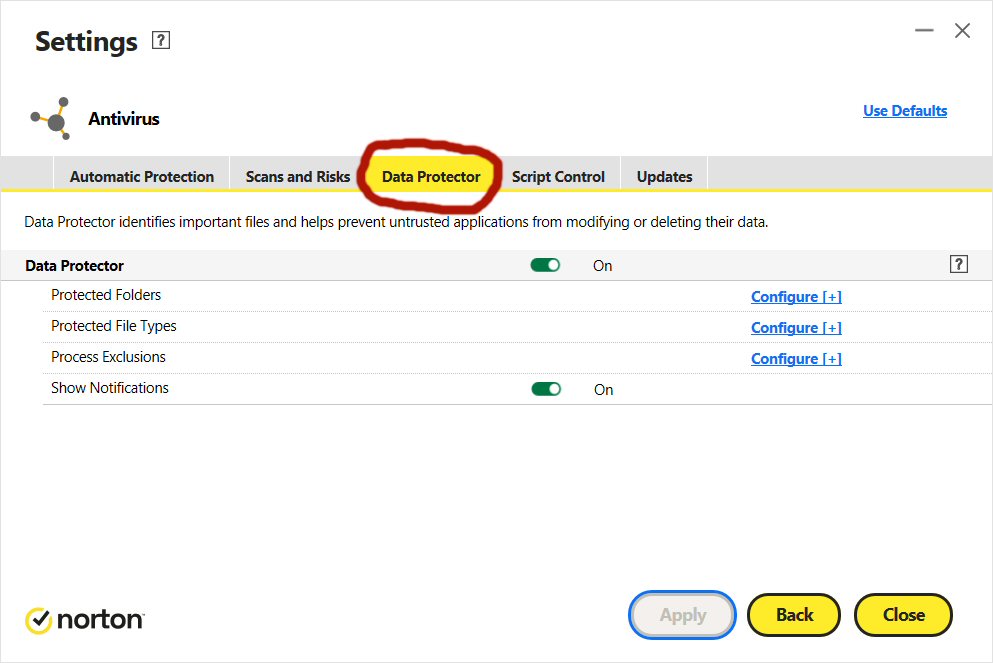Click the Antivirus heading text
993x663 pixels.
124,119
